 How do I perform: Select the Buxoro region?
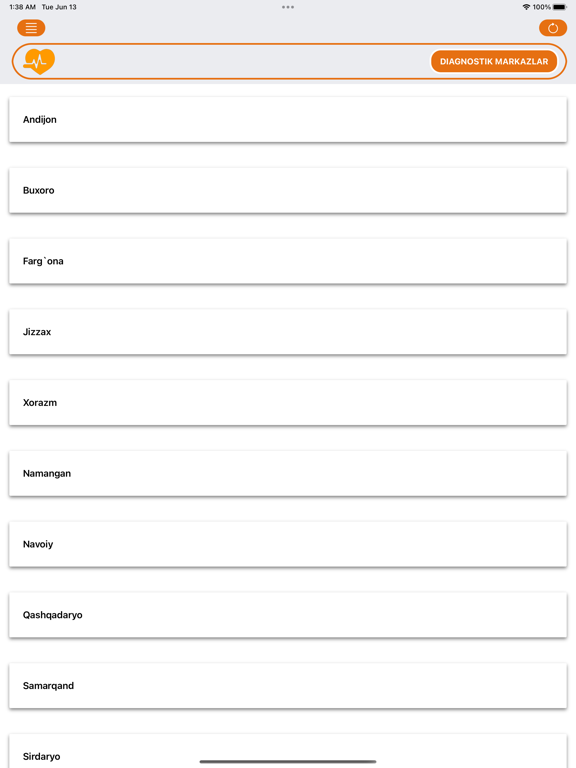click(x=288, y=191)
